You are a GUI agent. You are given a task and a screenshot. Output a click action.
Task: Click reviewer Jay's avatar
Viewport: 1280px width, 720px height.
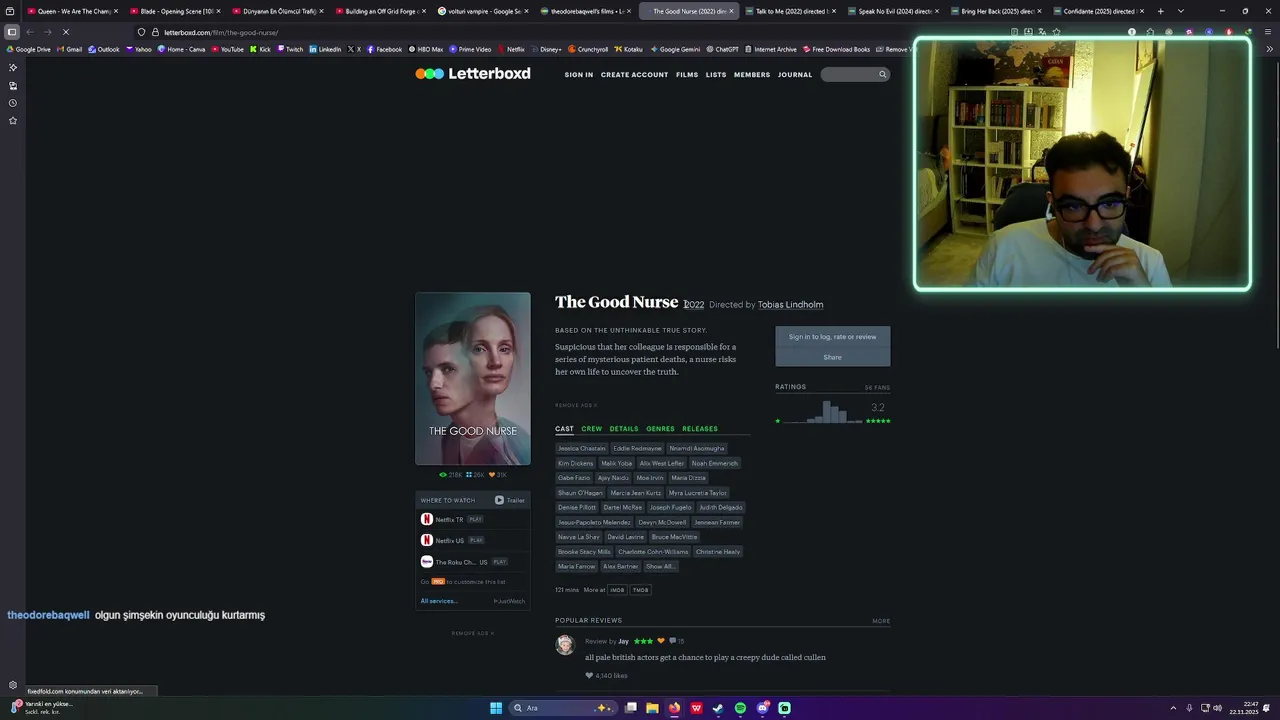[565, 645]
